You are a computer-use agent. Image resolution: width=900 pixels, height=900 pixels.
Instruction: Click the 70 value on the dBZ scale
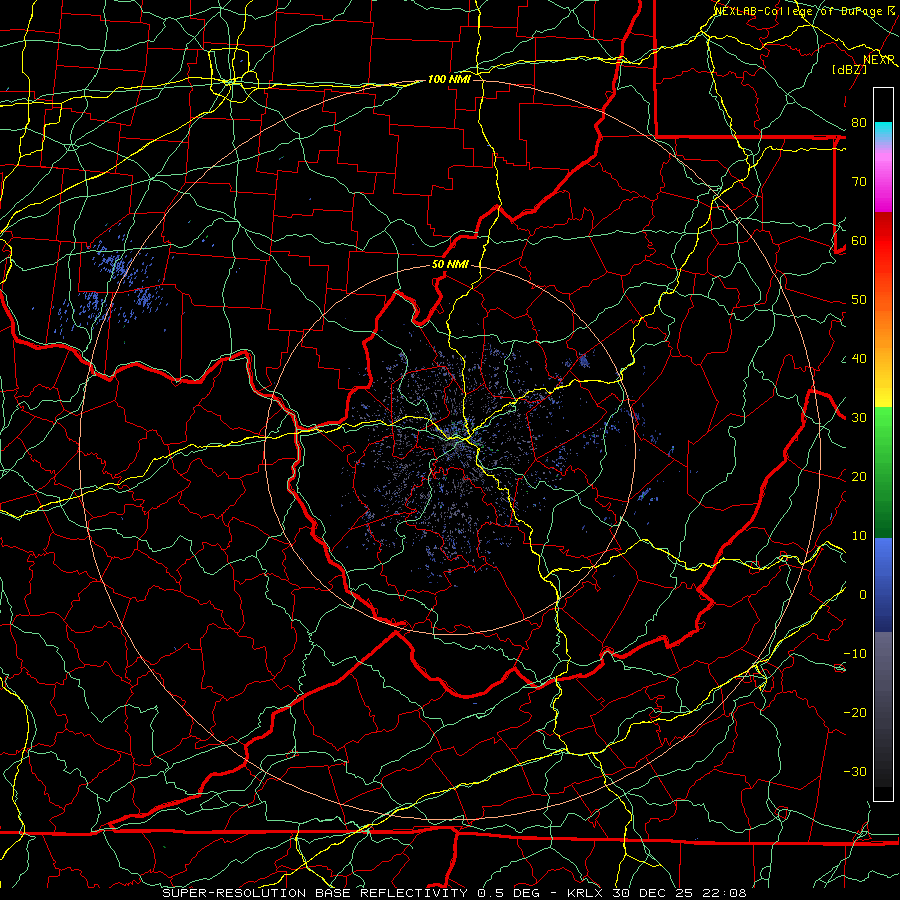859,181
